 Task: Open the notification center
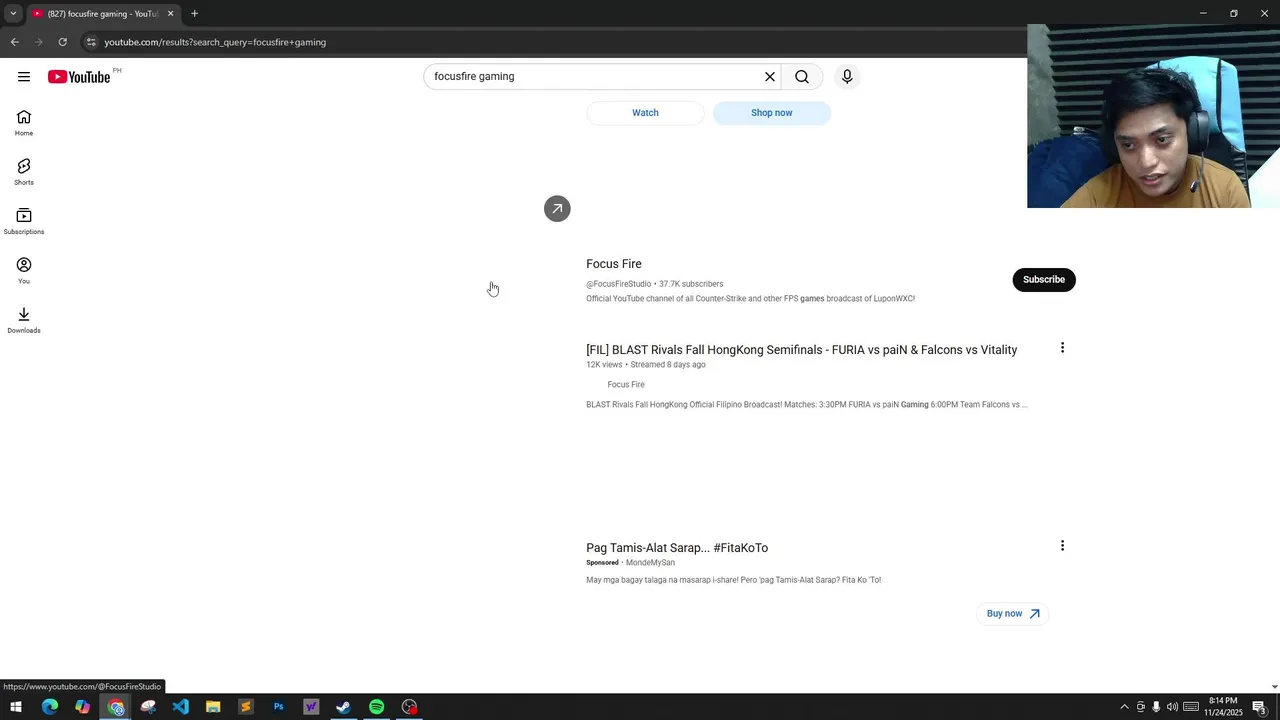click(x=1260, y=707)
